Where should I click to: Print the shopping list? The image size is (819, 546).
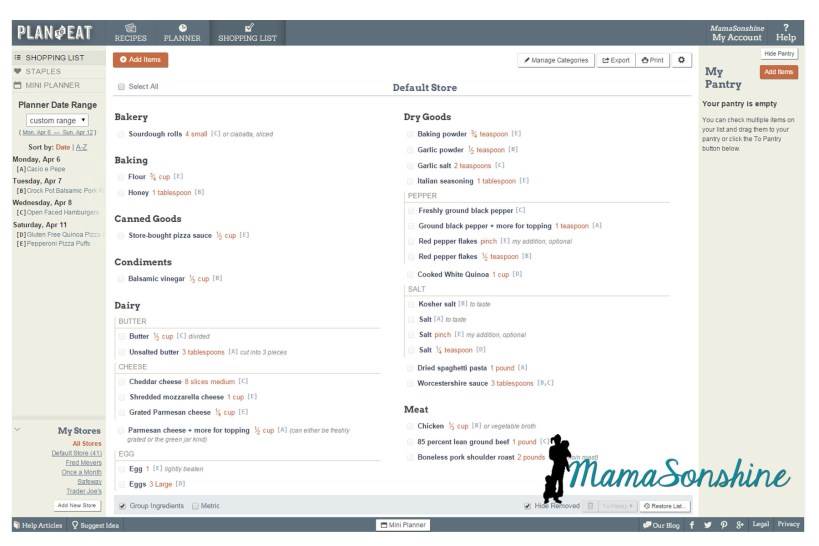(652, 60)
